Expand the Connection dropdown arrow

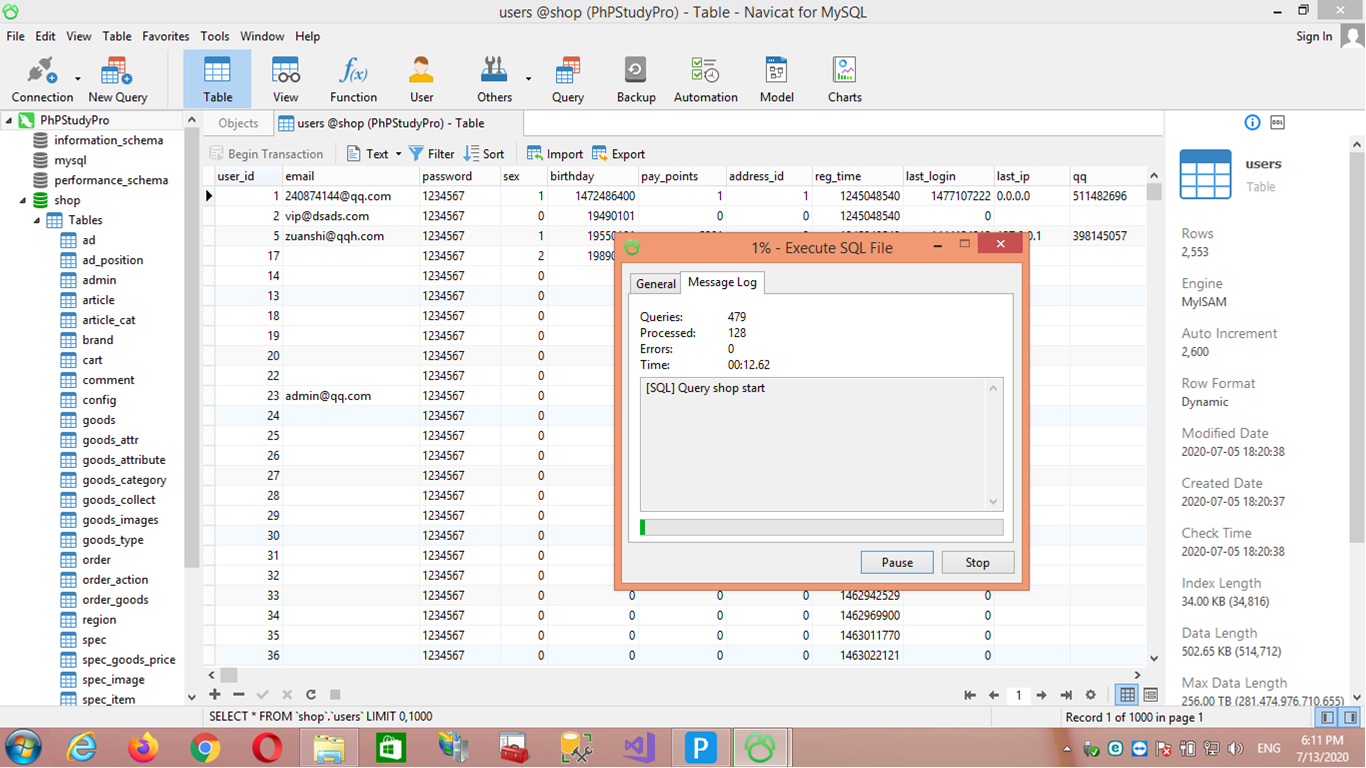point(78,79)
